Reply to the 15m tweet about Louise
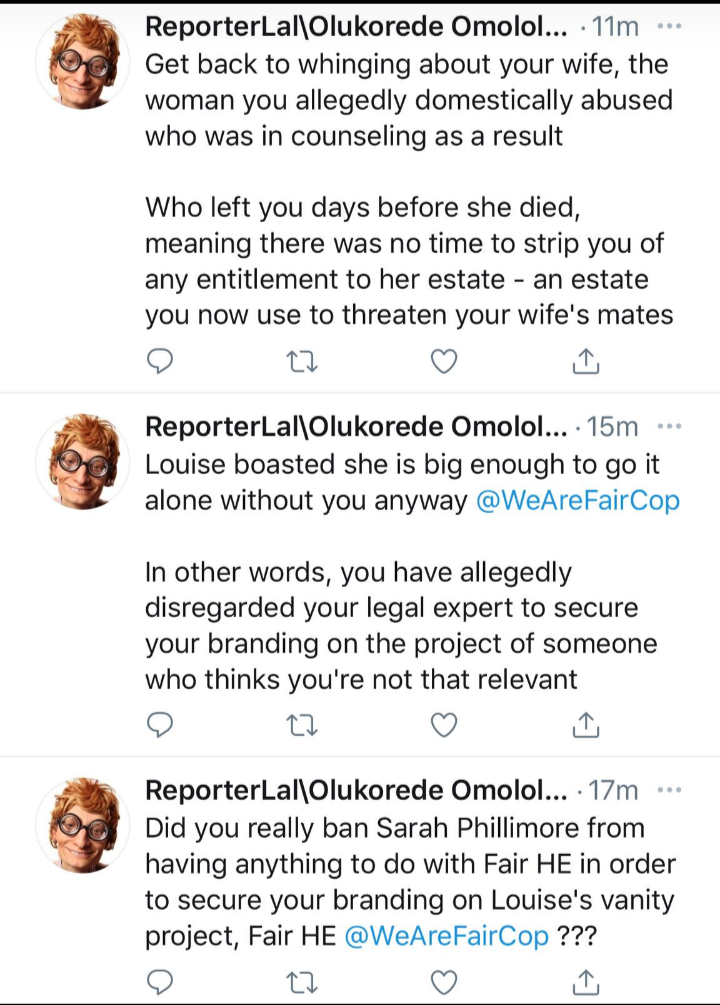Screen dimensions: 720x1005 [160, 725]
